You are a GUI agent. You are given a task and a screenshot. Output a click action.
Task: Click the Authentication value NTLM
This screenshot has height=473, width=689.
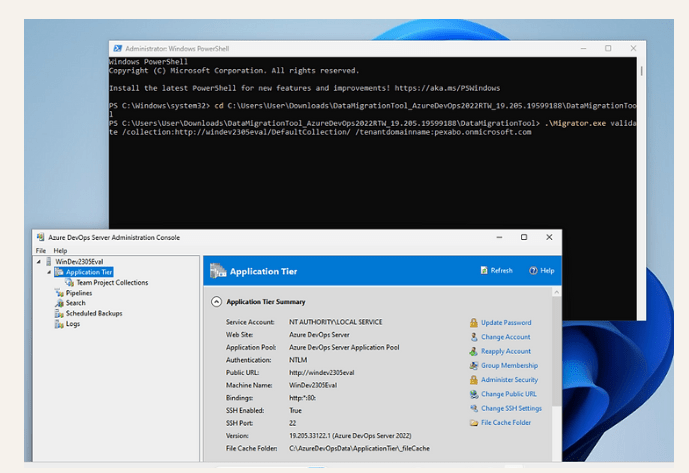pos(298,360)
